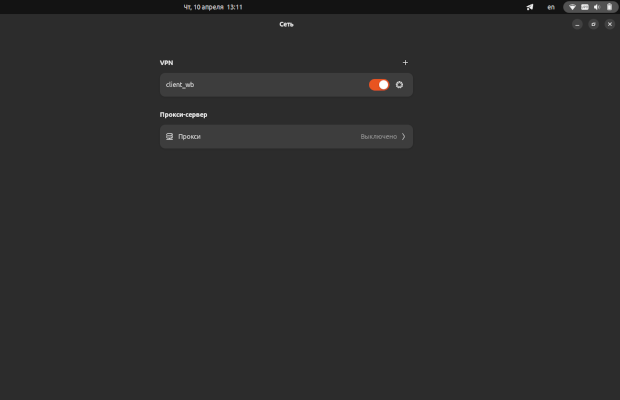This screenshot has height=400, width=620.
Task: Open the clock showing Чт, 10 апреля 13:11
Action: click(x=213, y=7)
